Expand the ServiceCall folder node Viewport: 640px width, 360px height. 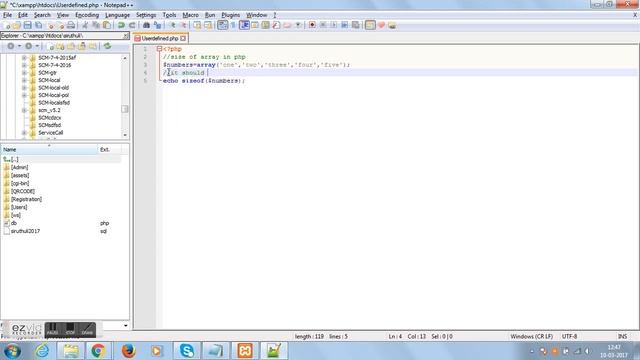[x=24, y=133]
